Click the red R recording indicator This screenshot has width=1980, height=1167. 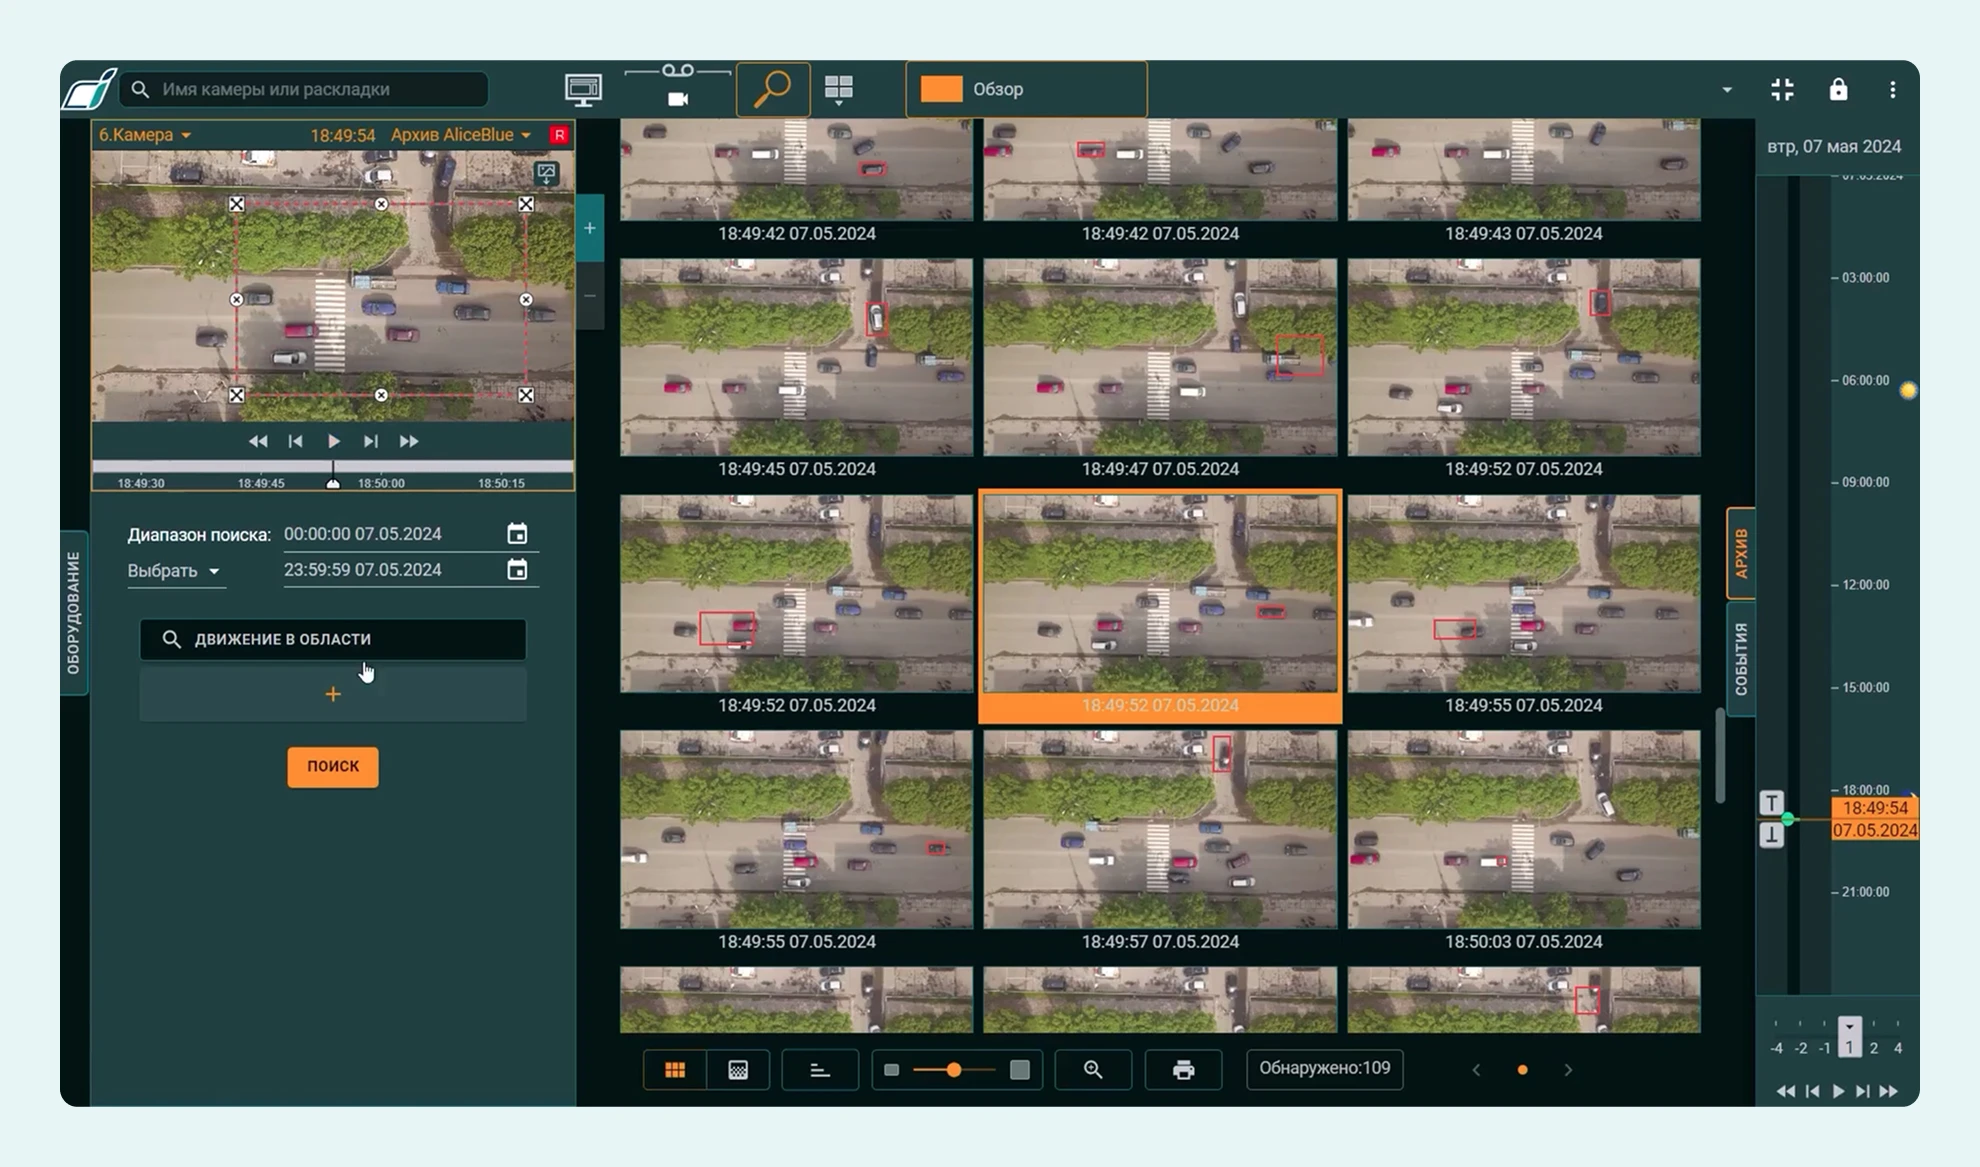(559, 135)
